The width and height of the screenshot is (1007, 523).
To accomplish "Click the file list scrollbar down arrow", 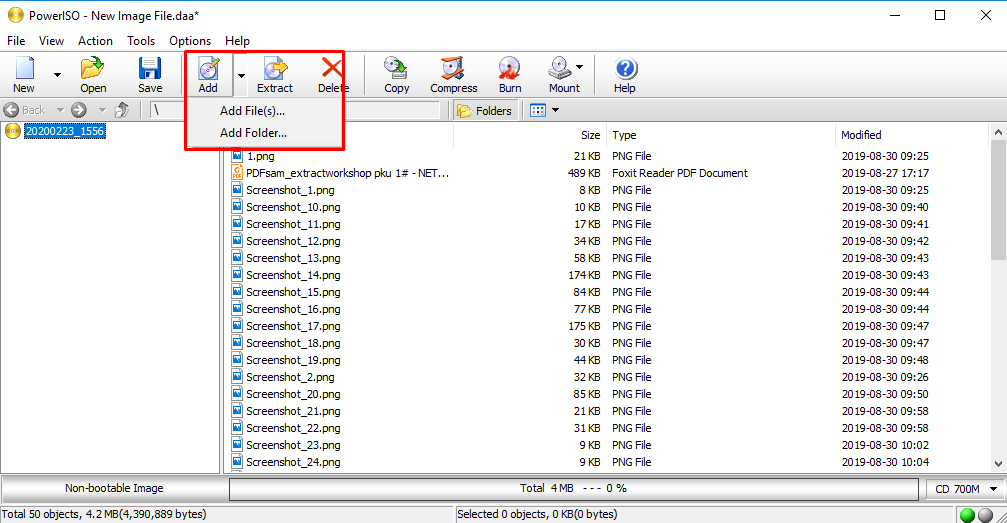I will (998, 463).
